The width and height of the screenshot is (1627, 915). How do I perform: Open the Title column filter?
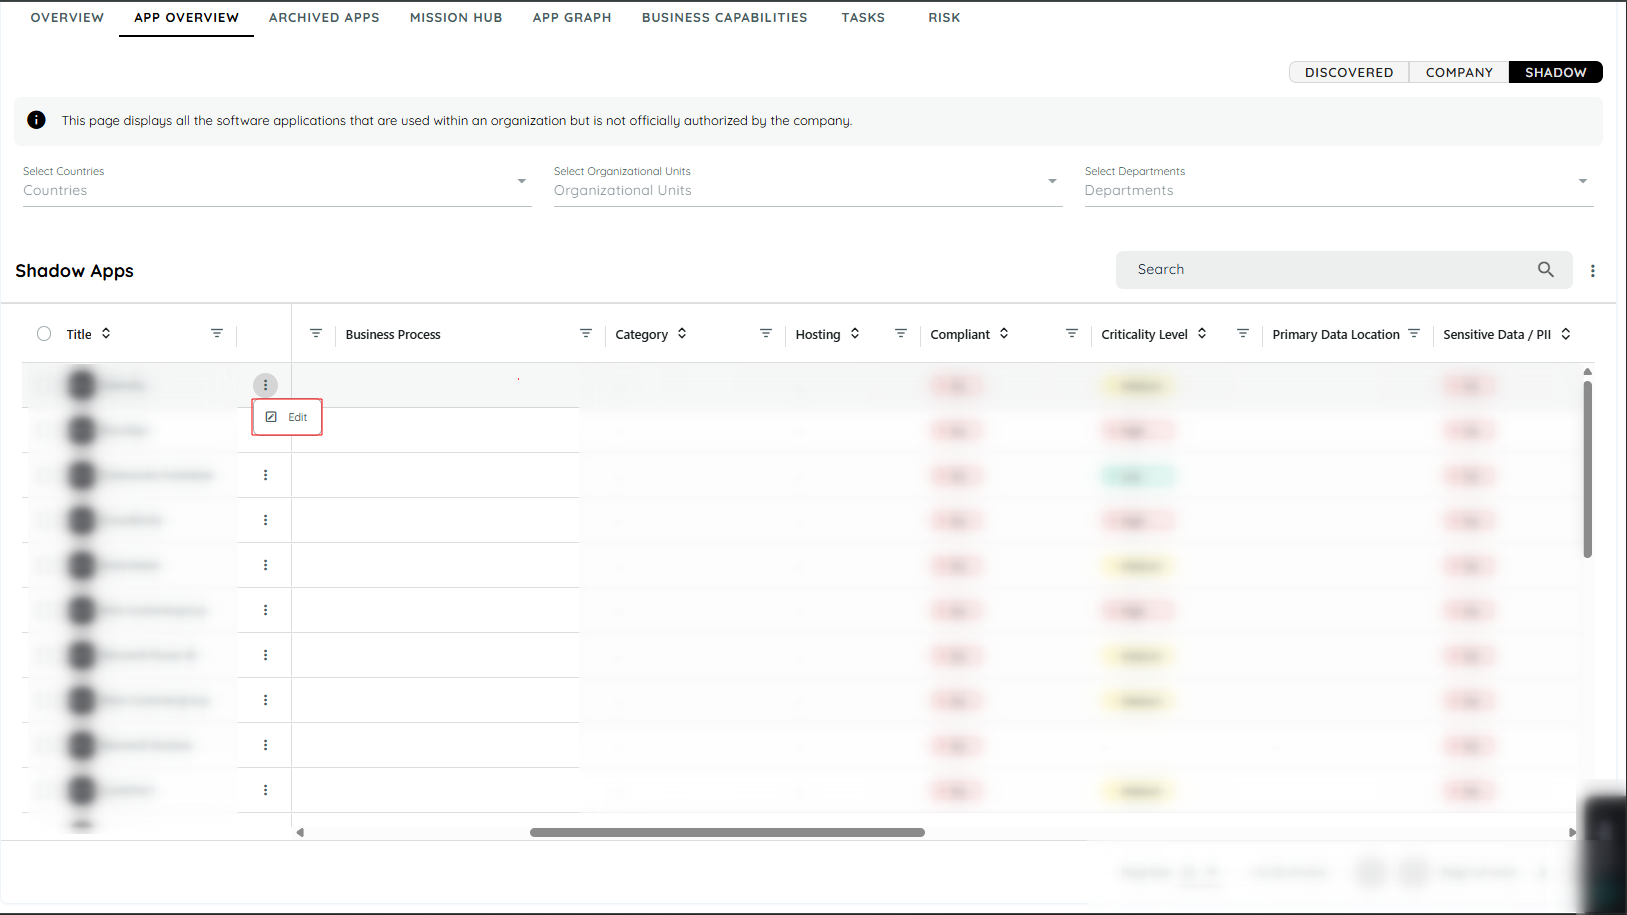pyautogui.click(x=217, y=333)
